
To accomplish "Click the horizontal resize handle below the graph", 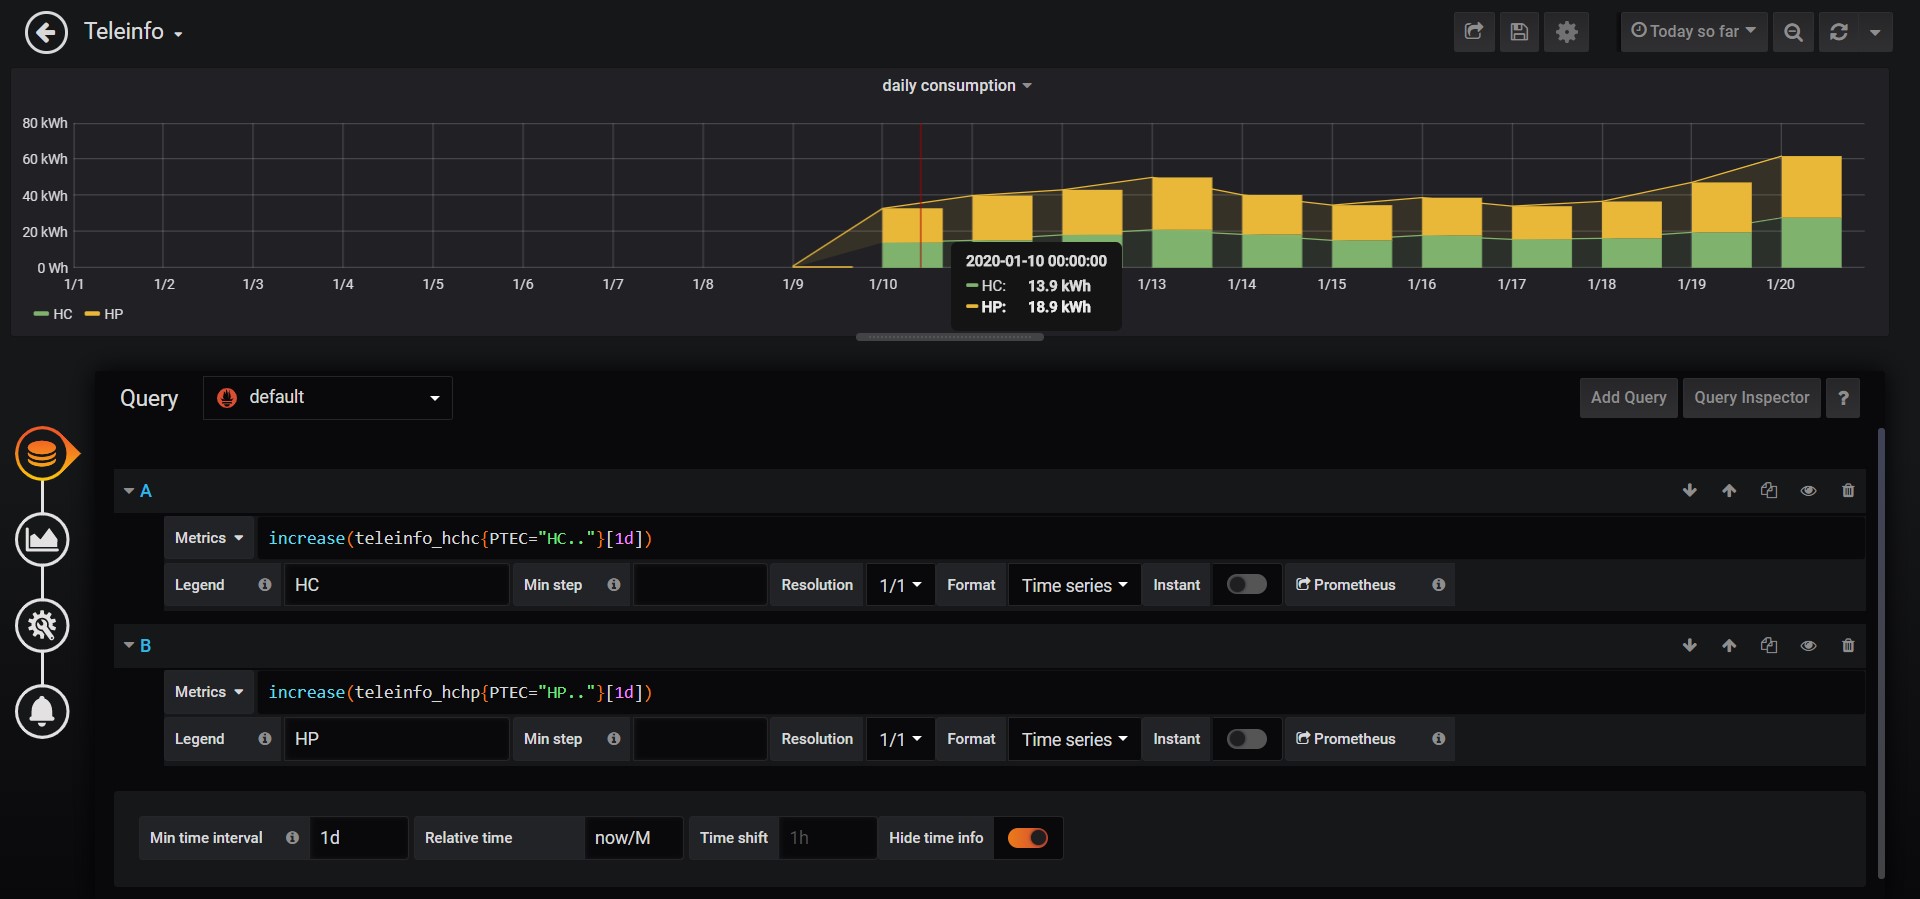I will pos(950,337).
